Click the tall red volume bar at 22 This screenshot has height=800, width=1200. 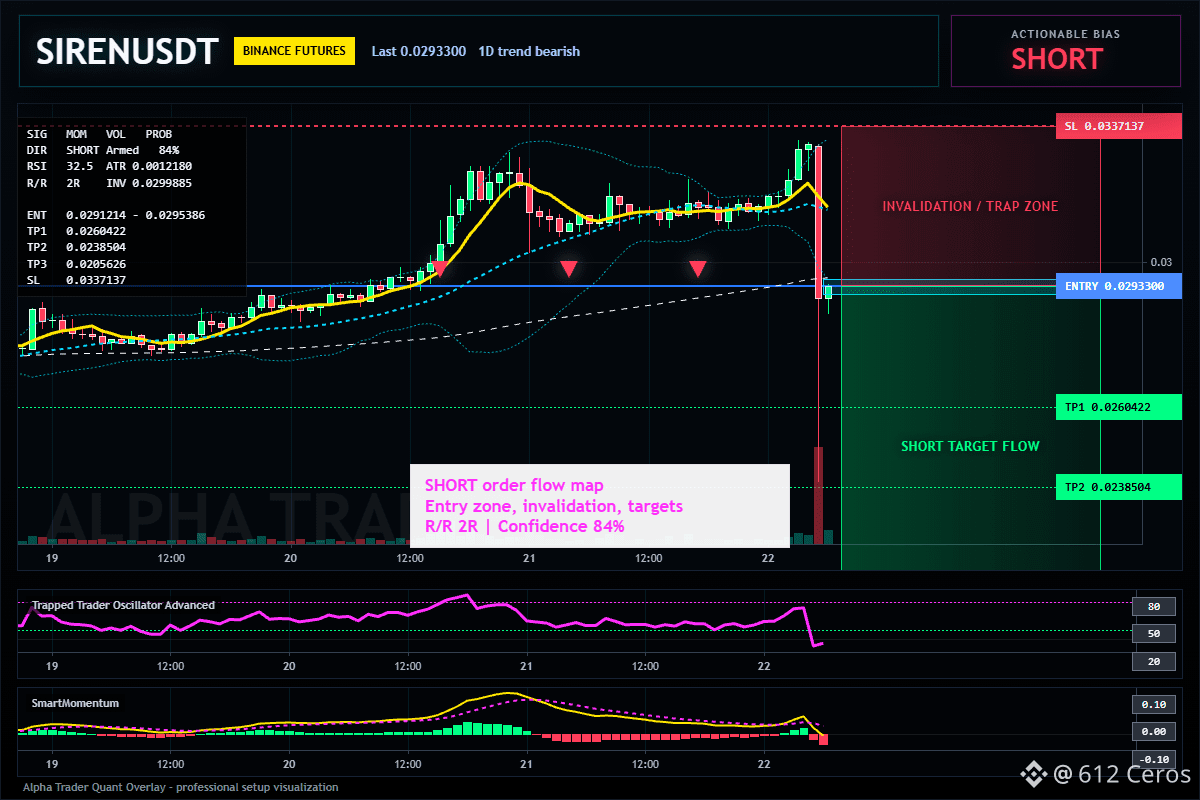click(818, 496)
